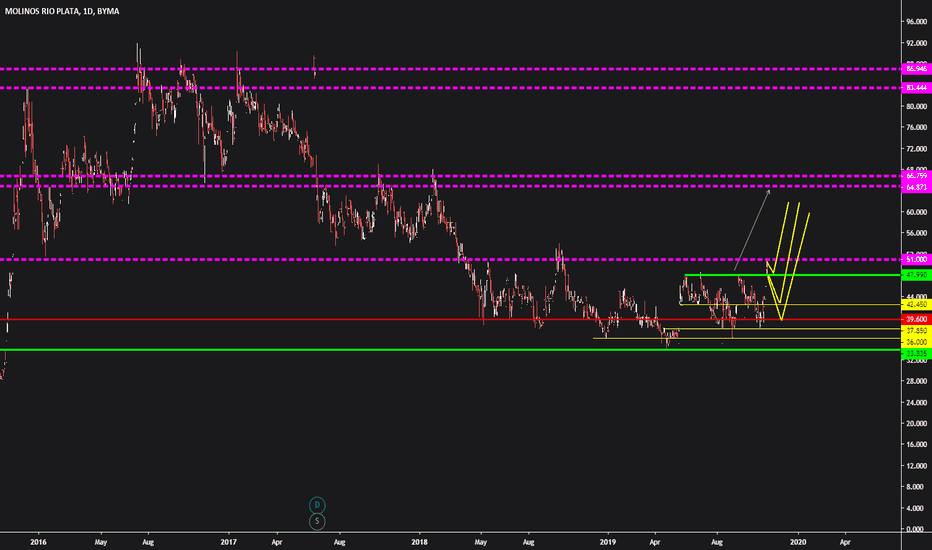Click the 2017 label on time axis
Image resolution: width=932 pixels, height=550 pixels.
click(x=228, y=542)
